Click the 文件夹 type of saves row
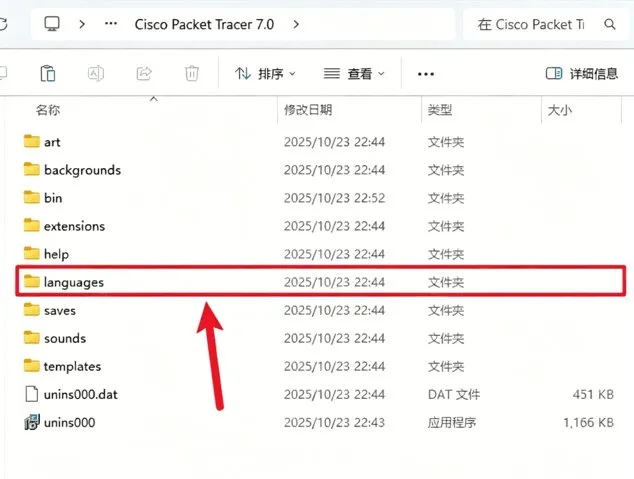Viewport: 634px width, 479px height. [x=446, y=310]
